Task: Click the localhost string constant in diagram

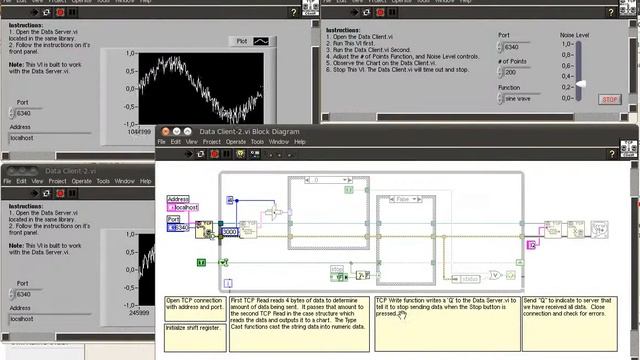Action: tap(183, 207)
